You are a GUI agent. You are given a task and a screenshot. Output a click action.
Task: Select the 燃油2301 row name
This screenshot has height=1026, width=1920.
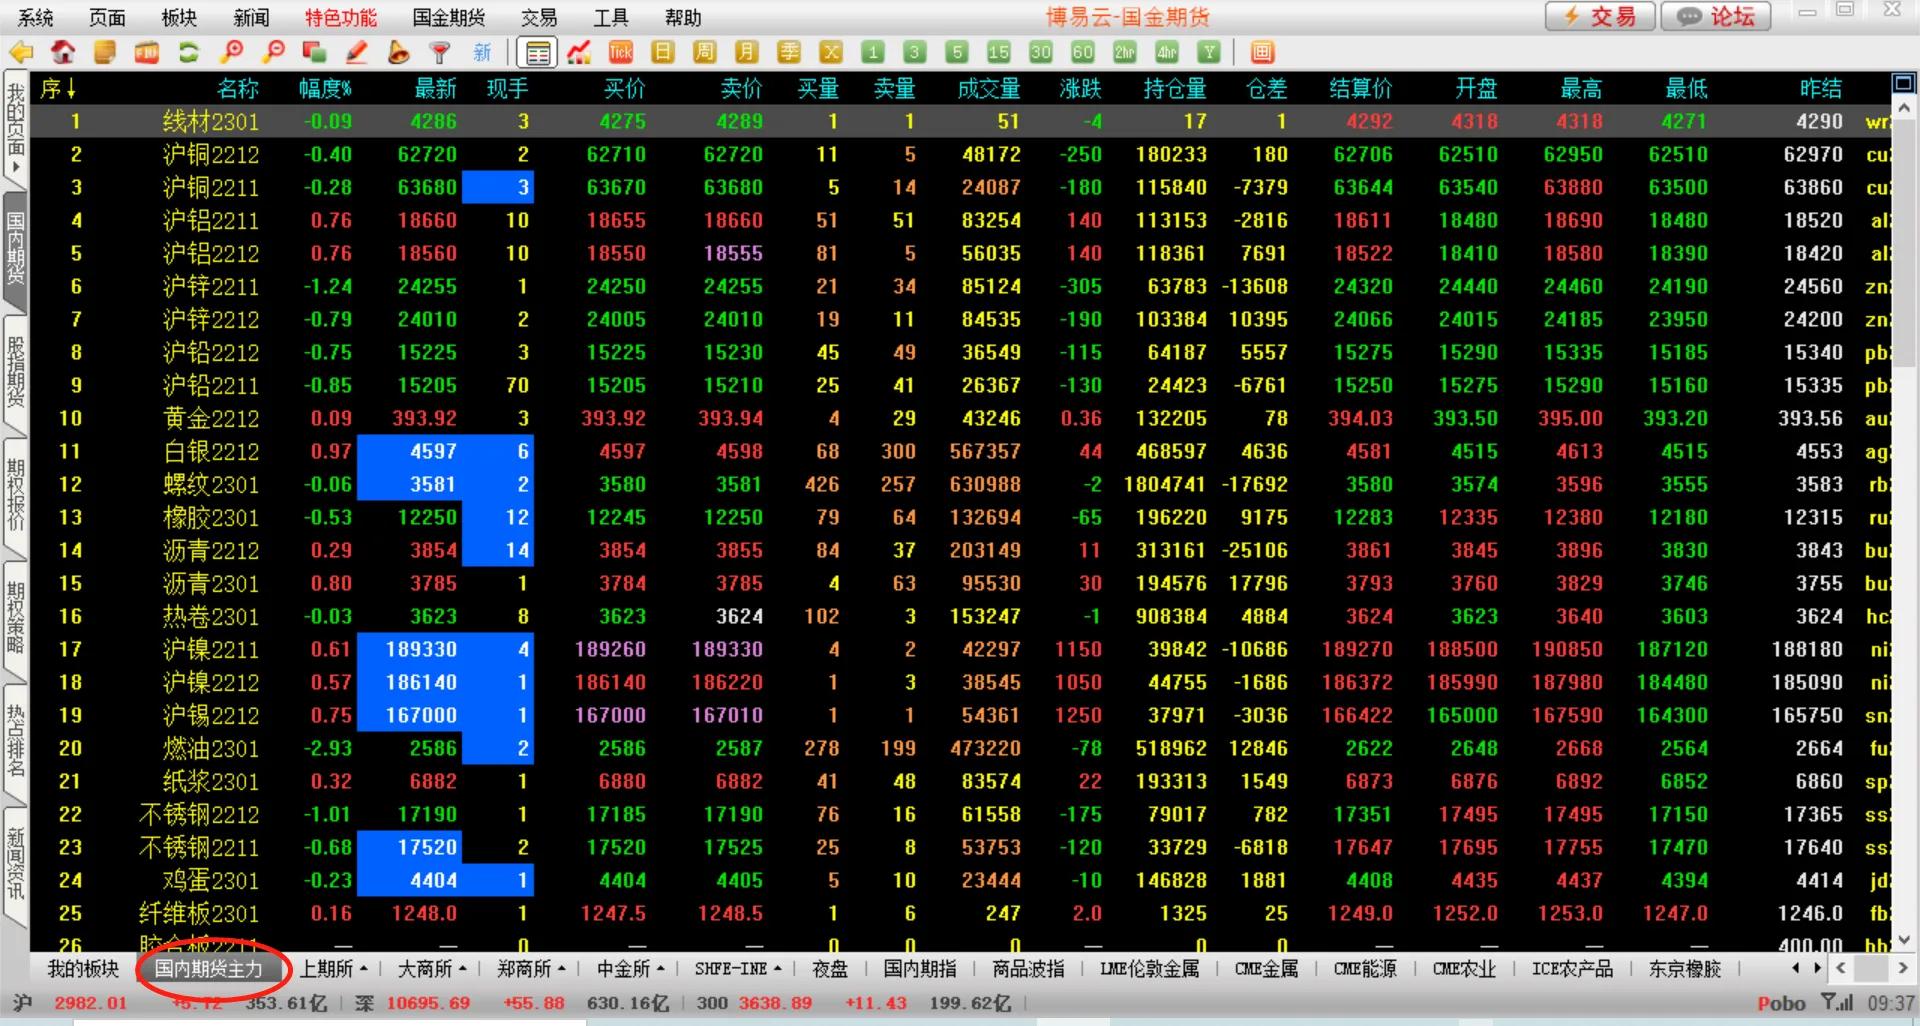coord(211,748)
